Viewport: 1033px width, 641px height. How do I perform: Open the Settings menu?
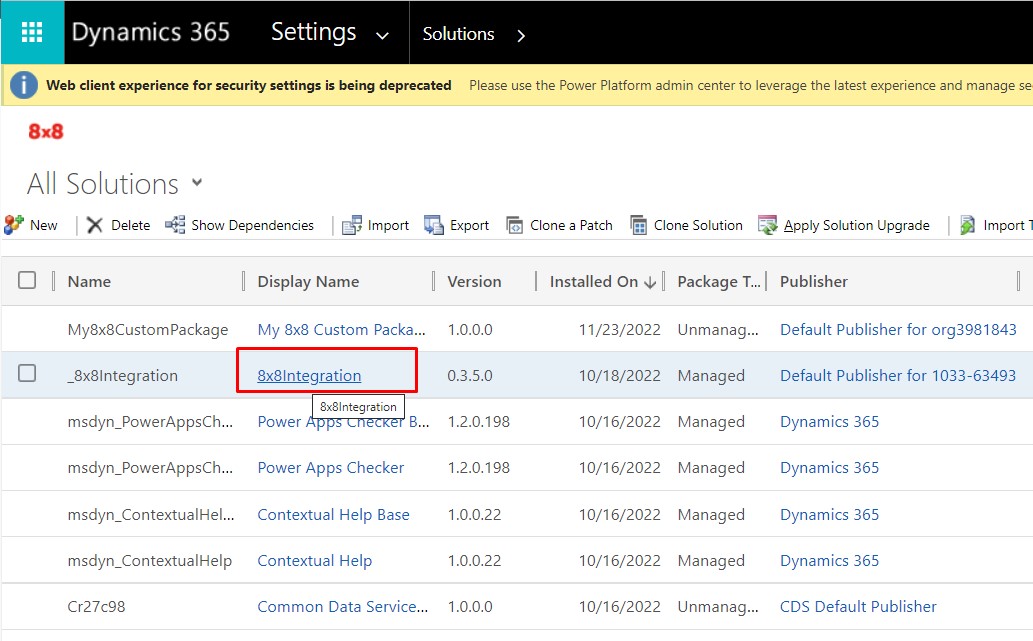(x=314, y=32)
